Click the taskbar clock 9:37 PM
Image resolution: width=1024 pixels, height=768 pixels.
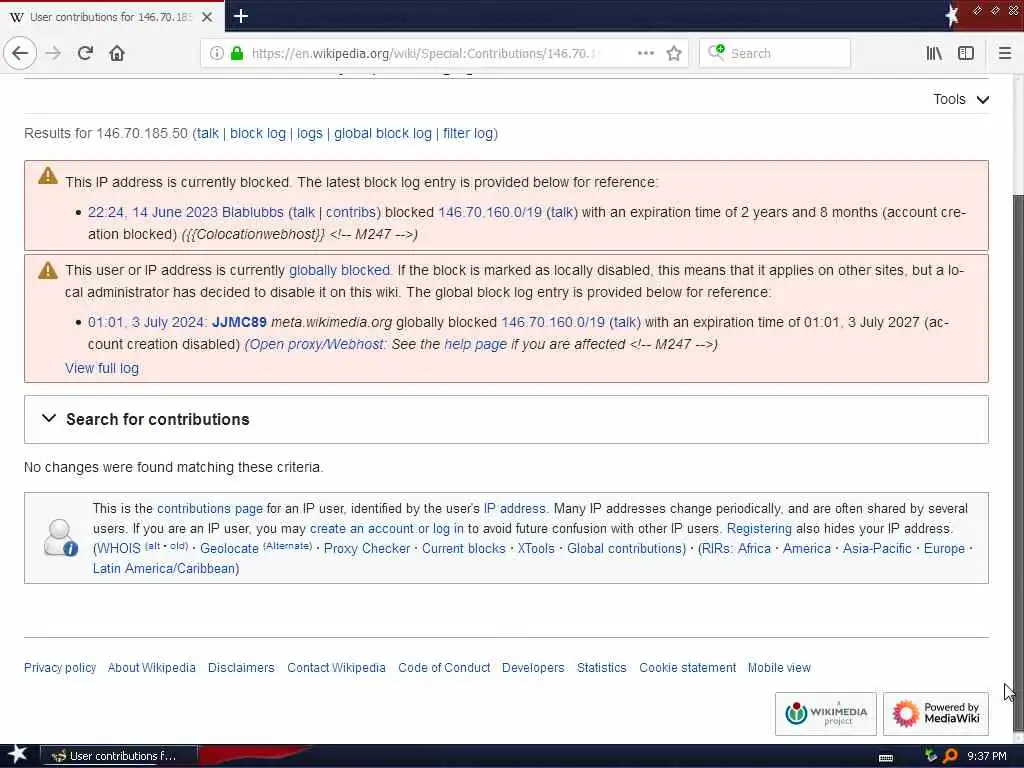[987, 756]
